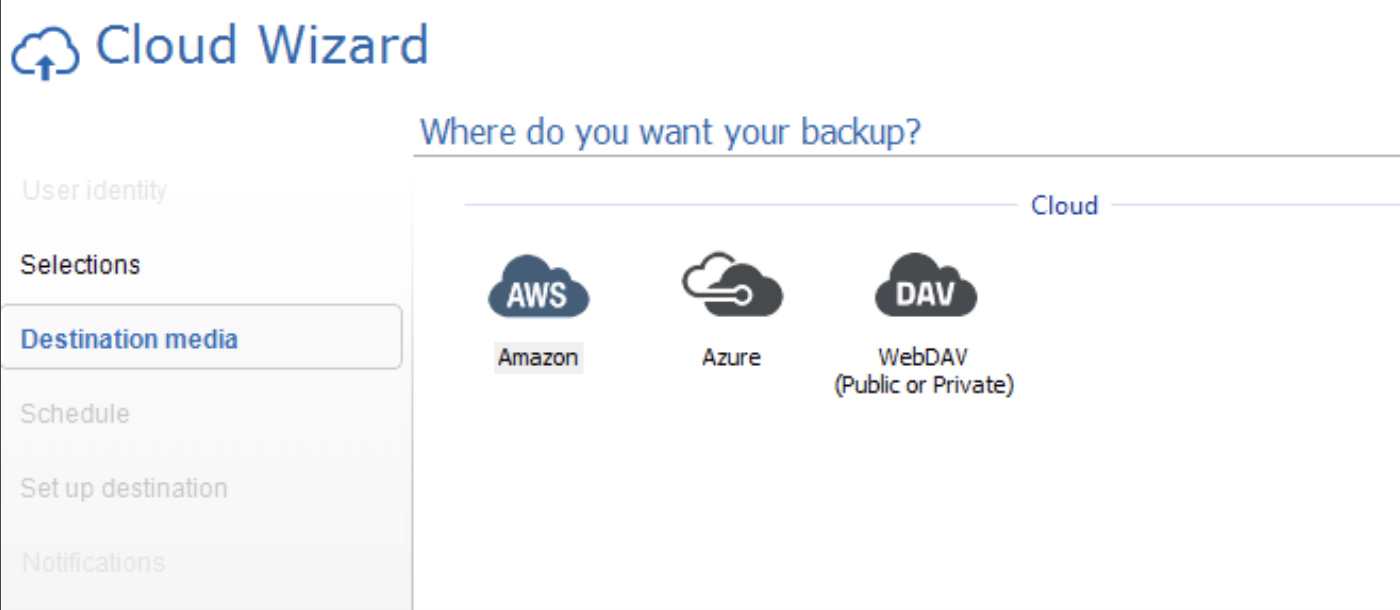Click the "(Public or Private)" subtitle text

click(923, 385)
